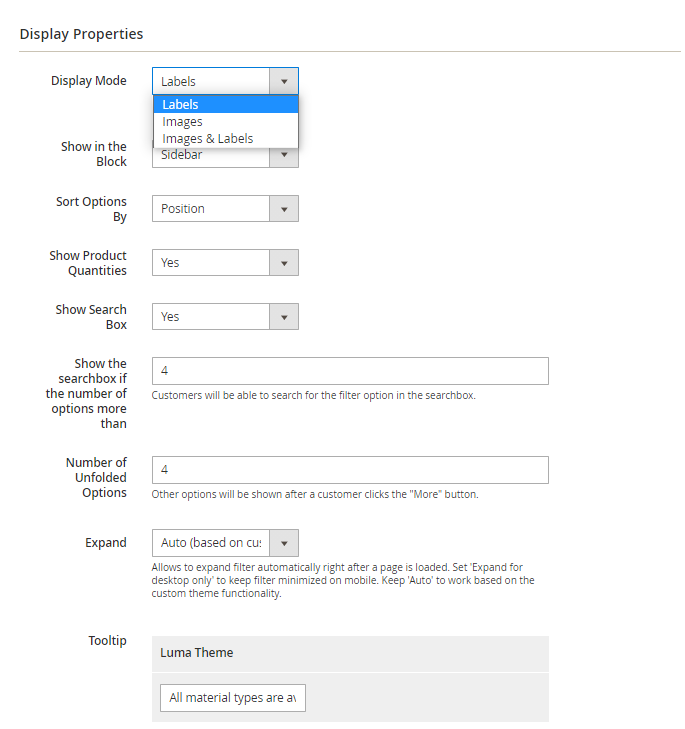Click the Show Product Quantities label

[88, 263]
